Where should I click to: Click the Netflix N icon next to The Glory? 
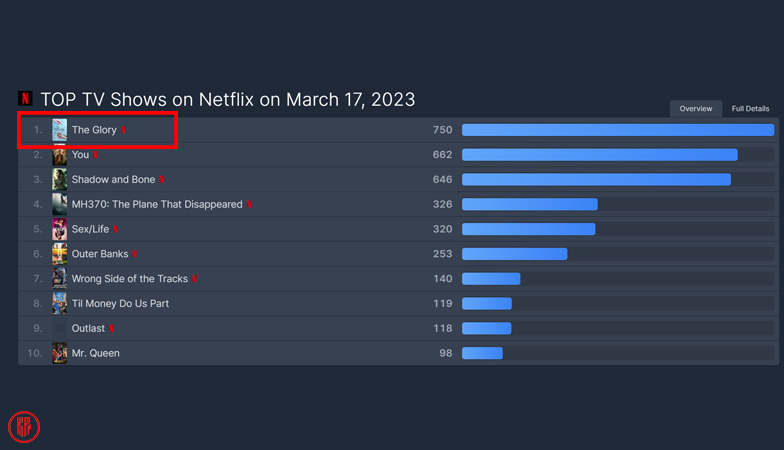click(124, 130)
